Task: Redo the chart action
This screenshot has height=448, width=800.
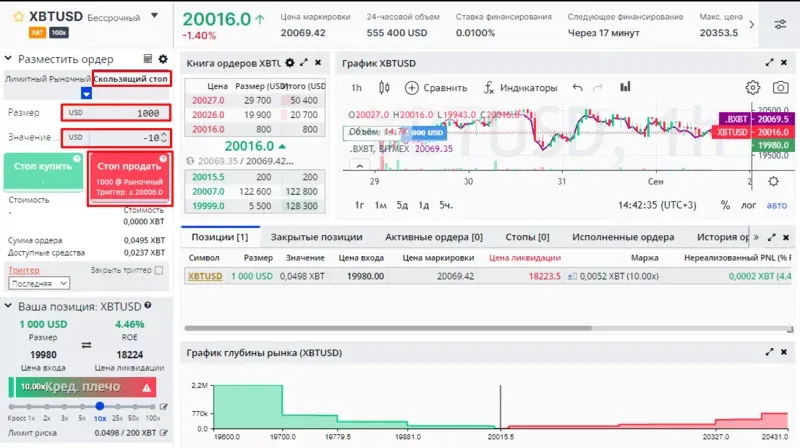Action: (x=597, y=88)
